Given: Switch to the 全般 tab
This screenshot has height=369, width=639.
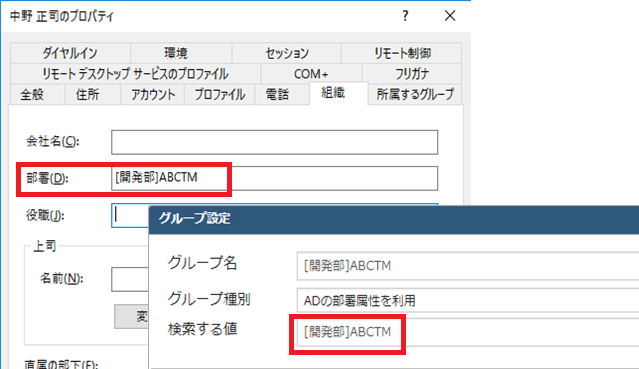Looking at the screenshot, I should pos(37,95).
